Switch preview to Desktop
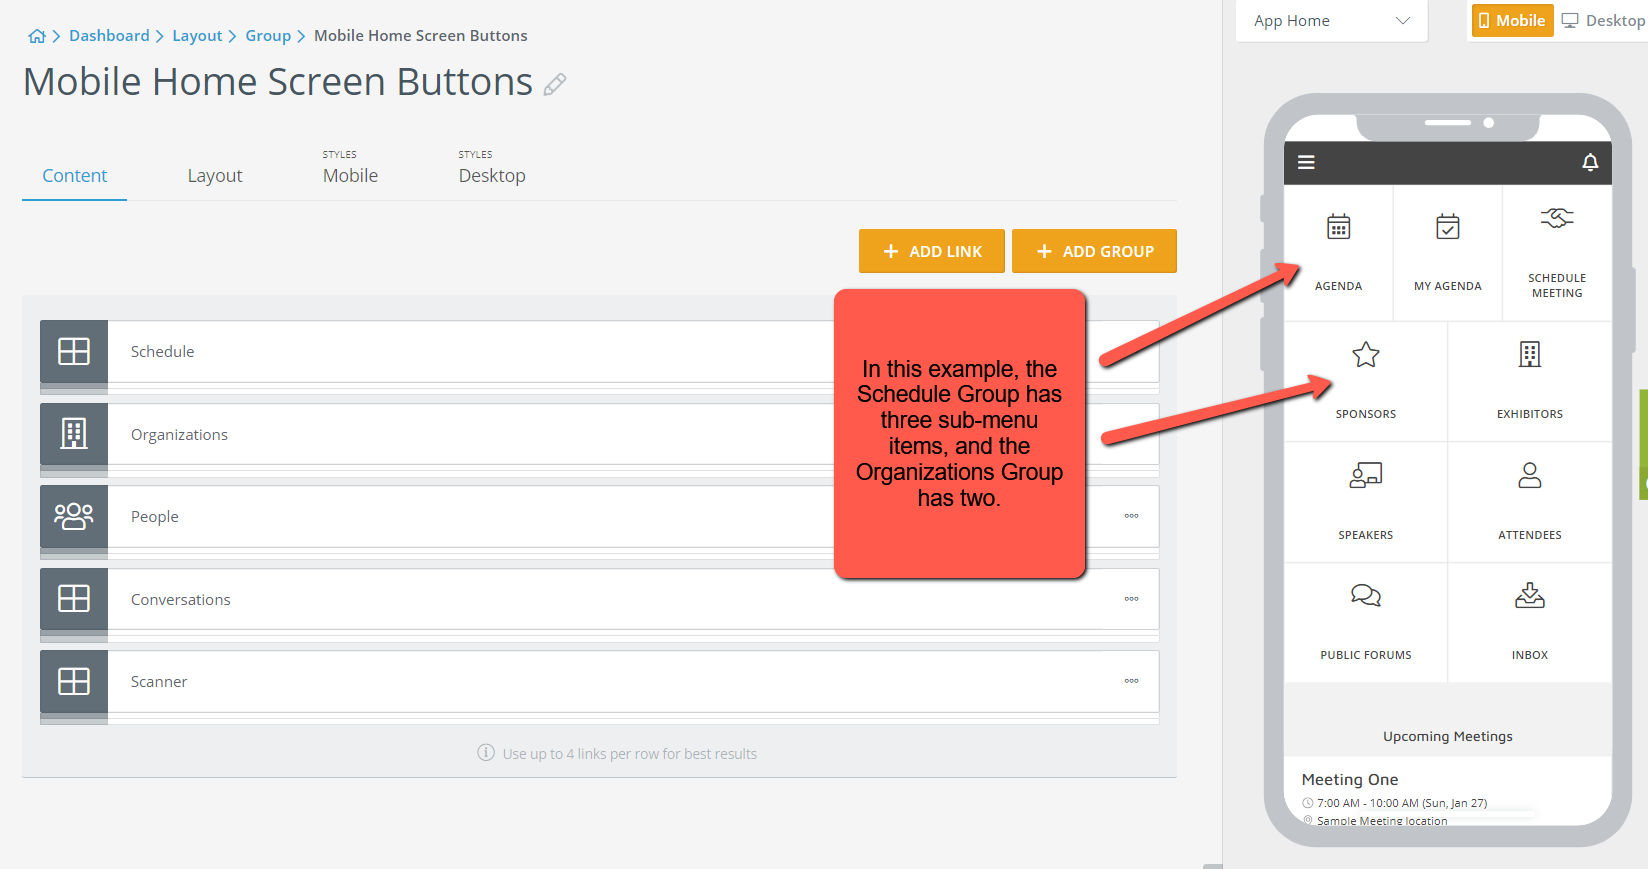This screenshot has height=869, width=1648. click(1604, 20)
